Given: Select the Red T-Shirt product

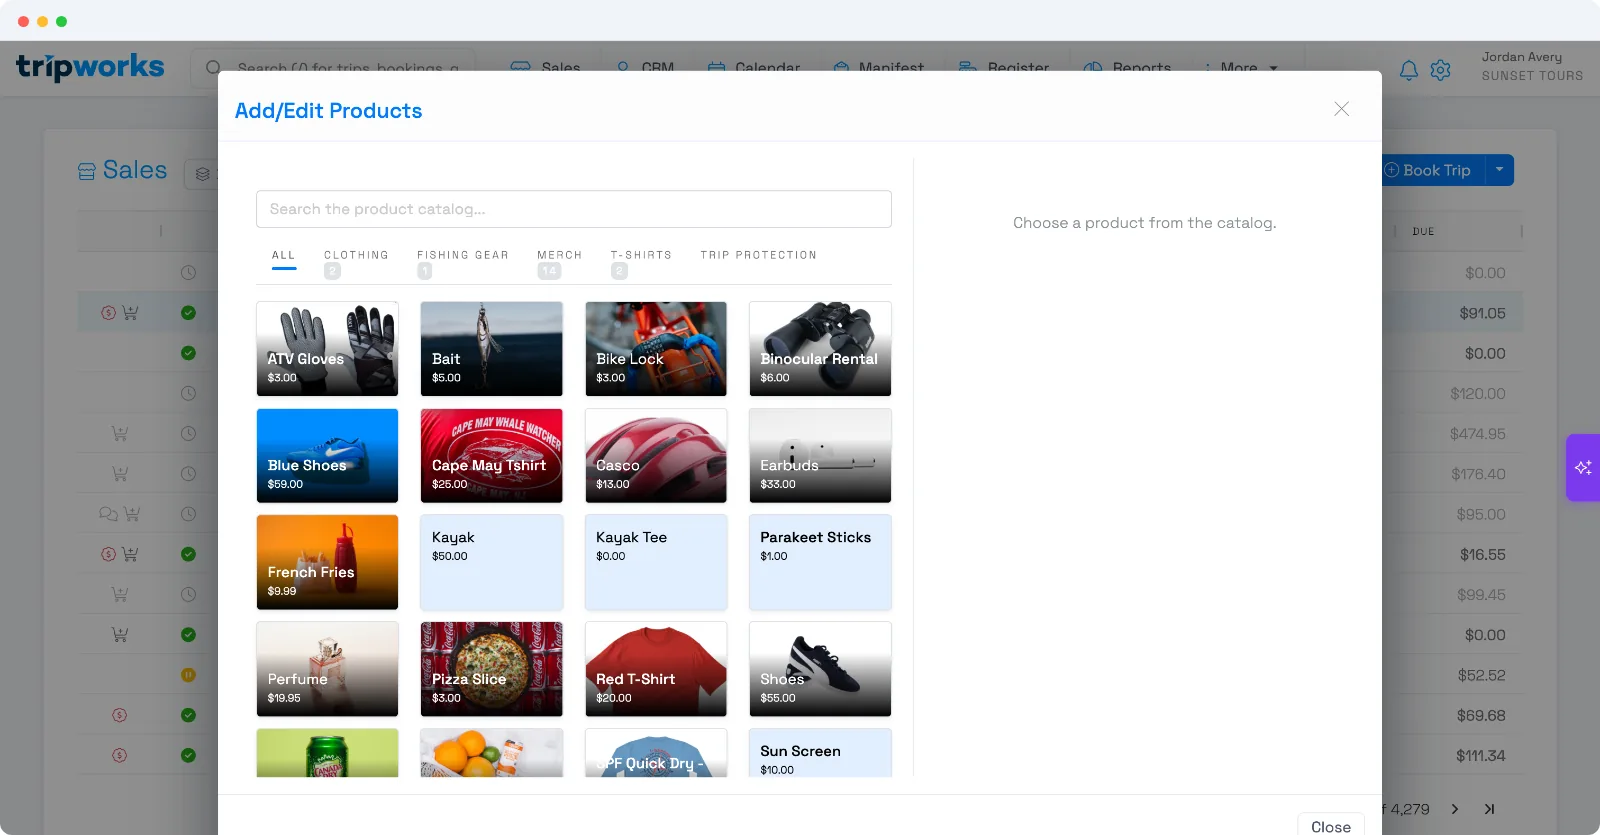Looking at the screenshot, I should click(656, 669).
